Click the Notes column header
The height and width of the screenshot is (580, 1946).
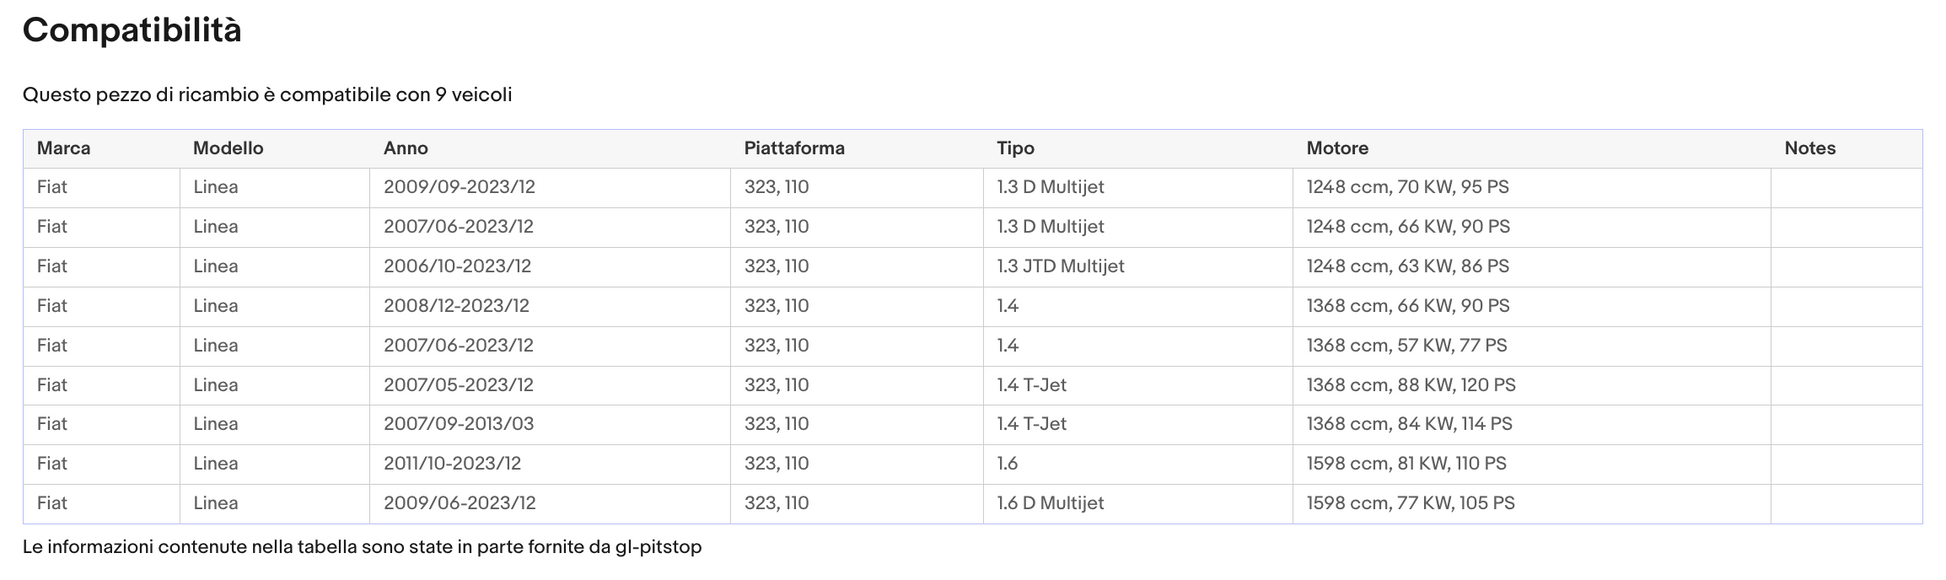pyautogui.click(x=1846, y=148)
